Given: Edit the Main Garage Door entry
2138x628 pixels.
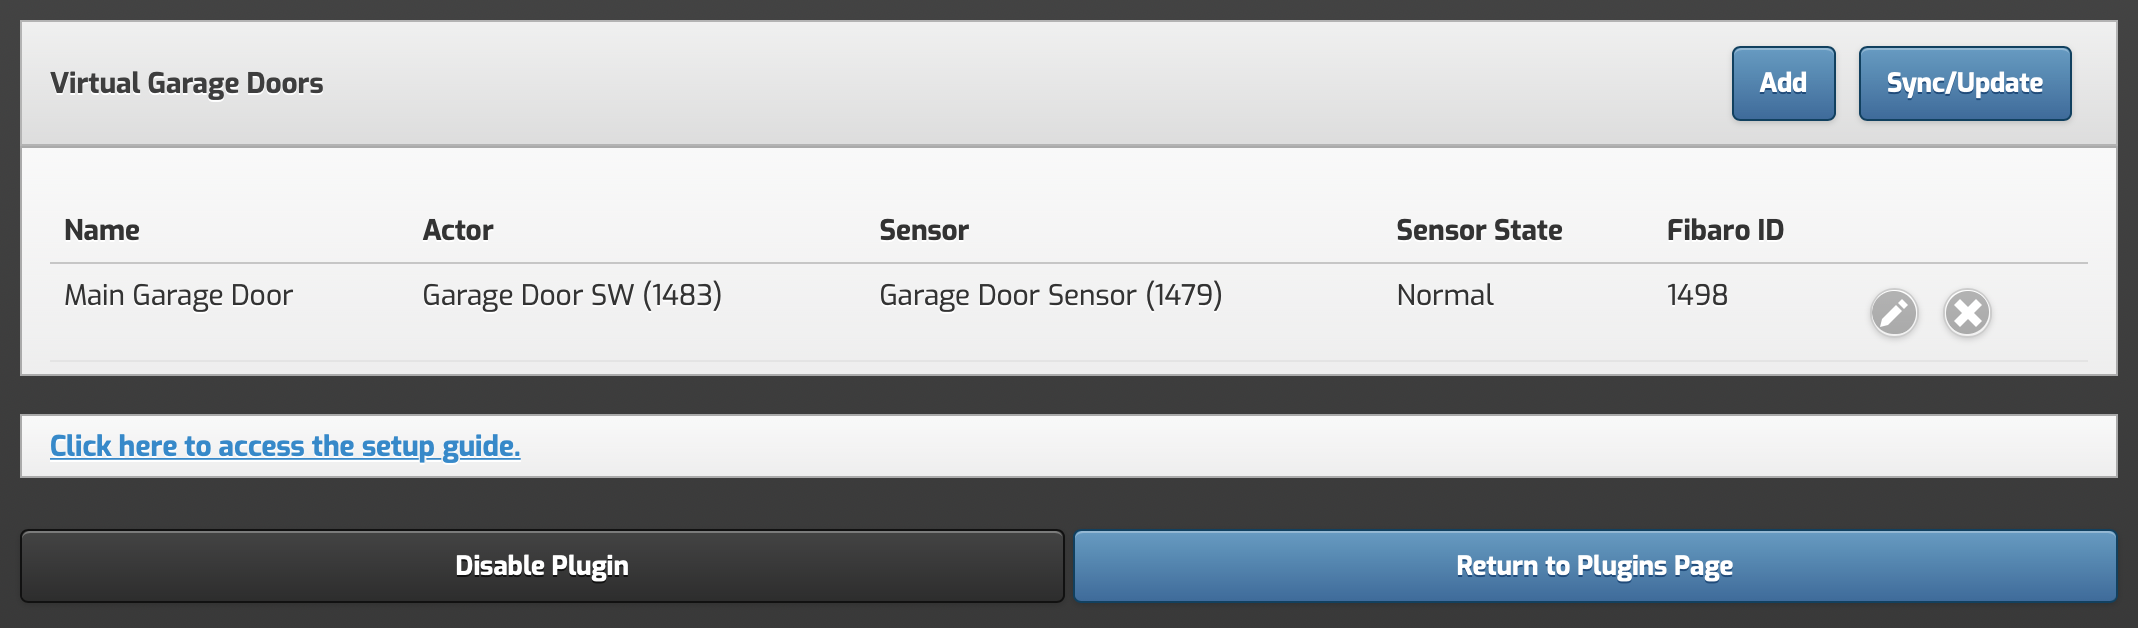Looking at the screenshot, I should point(1893,313).
